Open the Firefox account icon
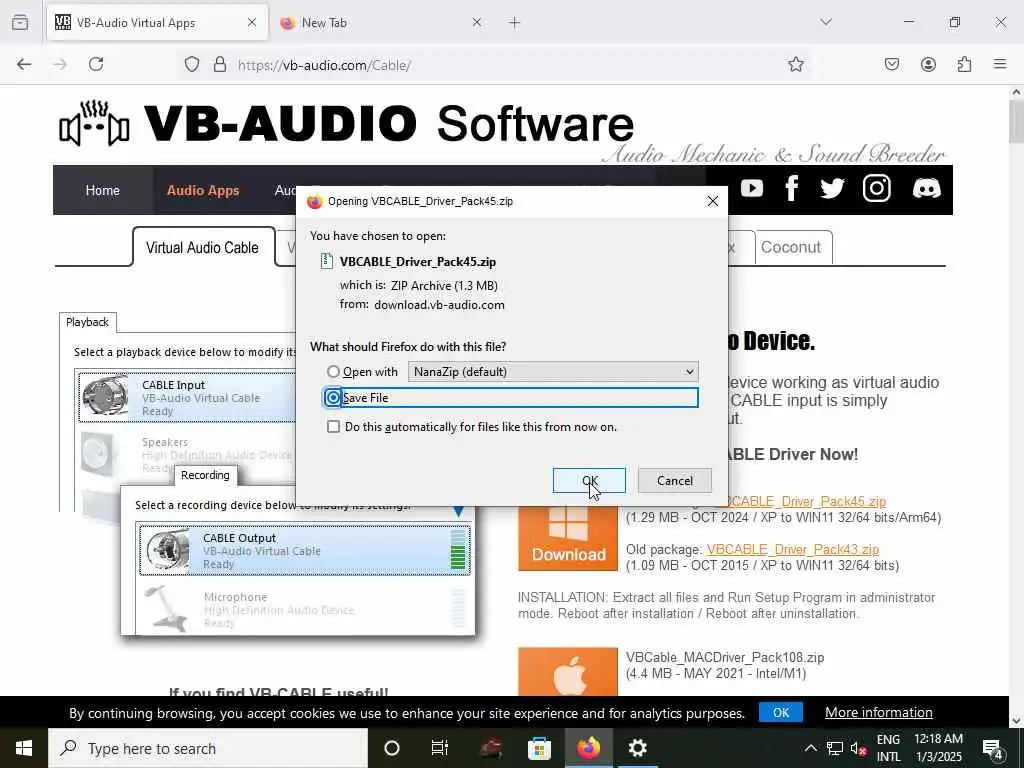 928,64
